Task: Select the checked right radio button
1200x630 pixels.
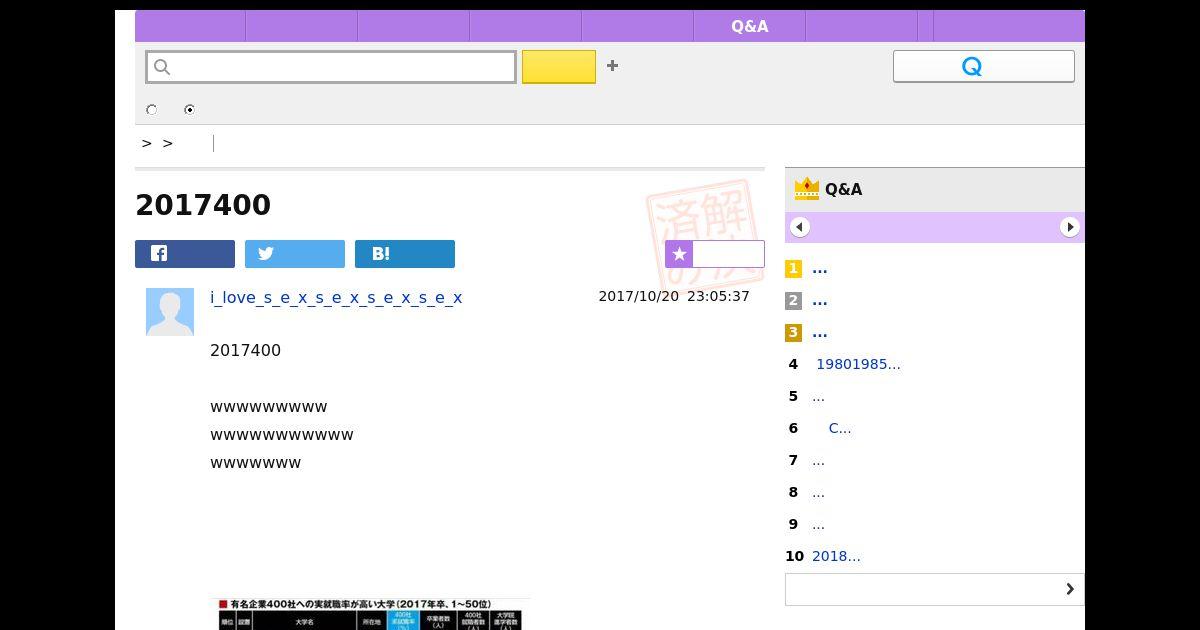Action: pos(189,110)
